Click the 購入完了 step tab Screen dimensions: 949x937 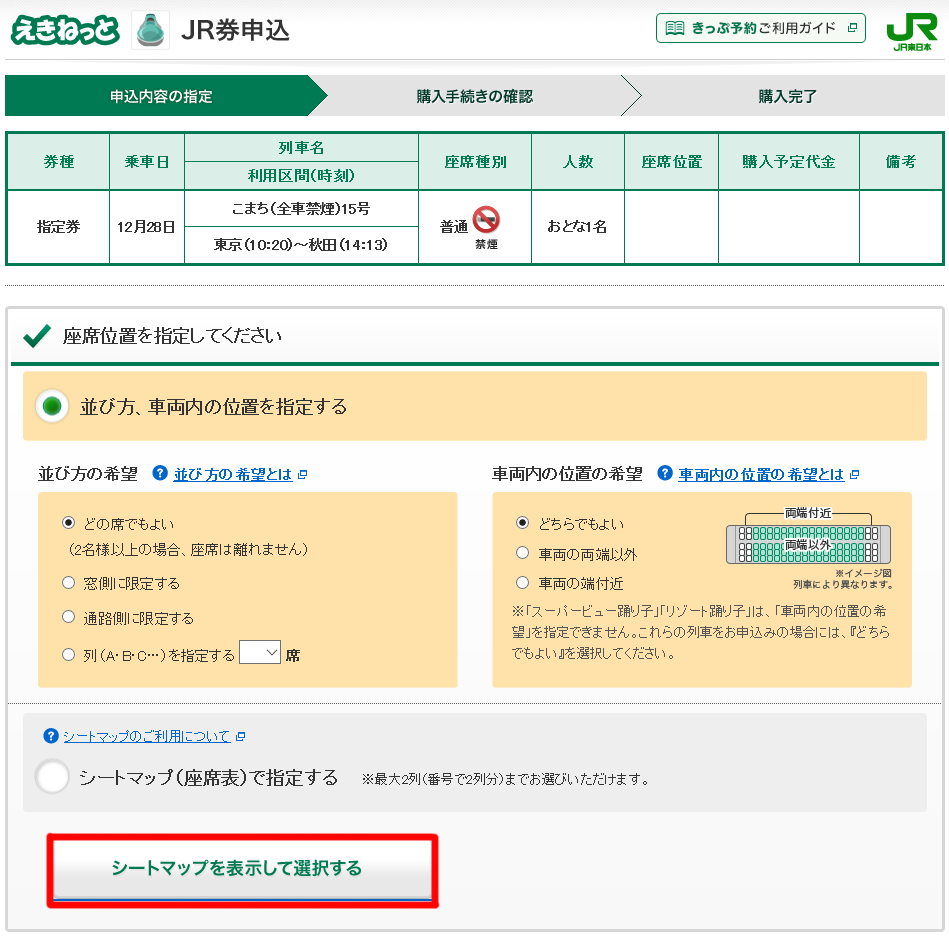[787, 96]
